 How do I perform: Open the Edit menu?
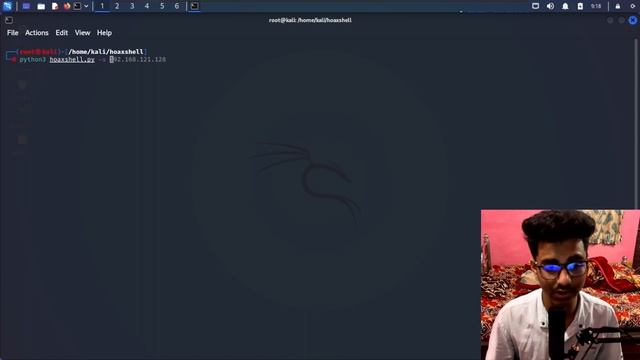tap(62, 33)
